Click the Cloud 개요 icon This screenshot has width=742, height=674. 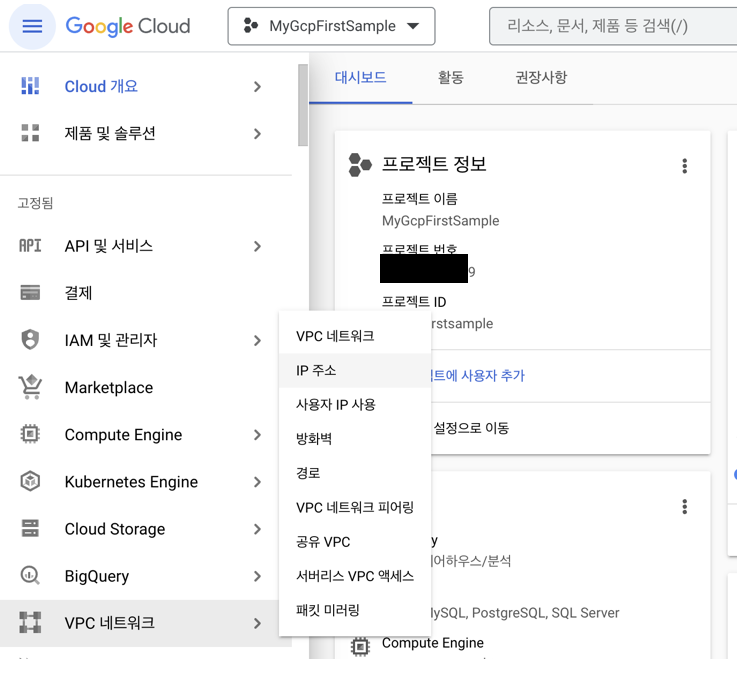coord(30,86)
